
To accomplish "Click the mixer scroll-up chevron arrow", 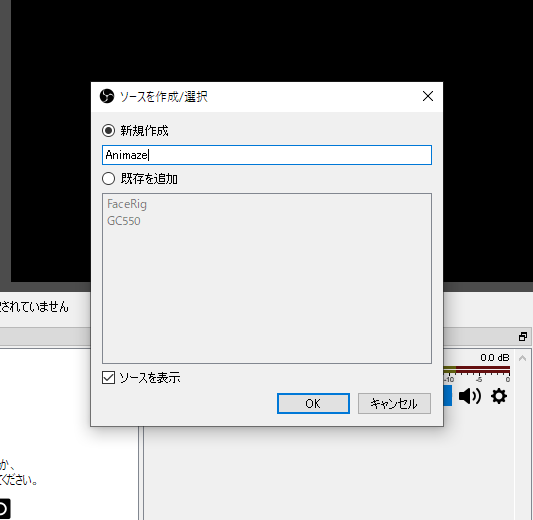I will (x=522, y=358).
